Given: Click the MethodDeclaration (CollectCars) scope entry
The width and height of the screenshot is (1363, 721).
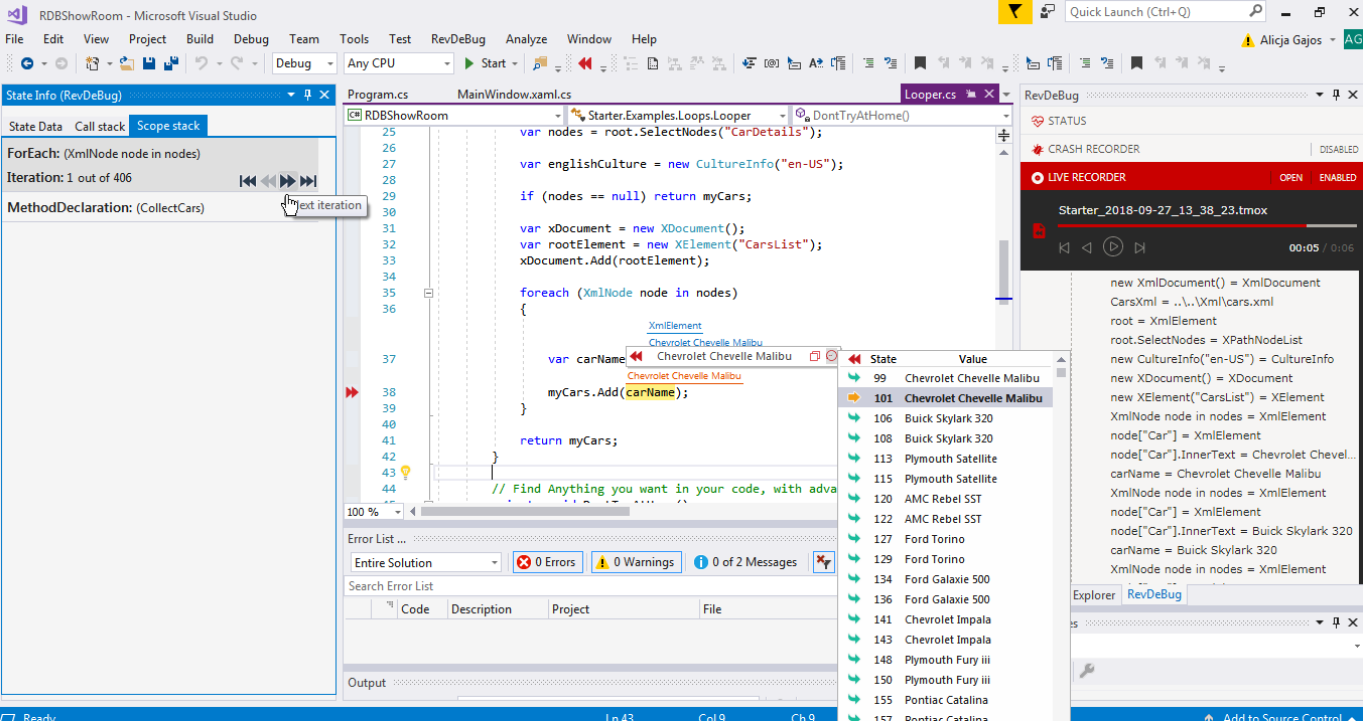Looking at the screenshot, I should (160, 208).
